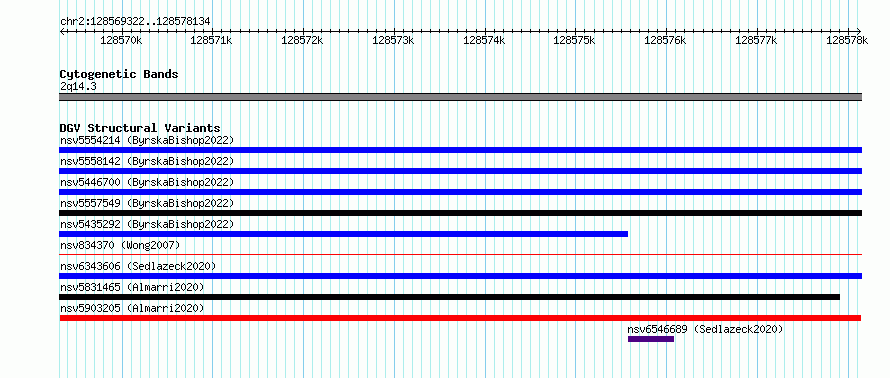Click the chr2:128569322..128578134 coordinates text

point(135,21)
